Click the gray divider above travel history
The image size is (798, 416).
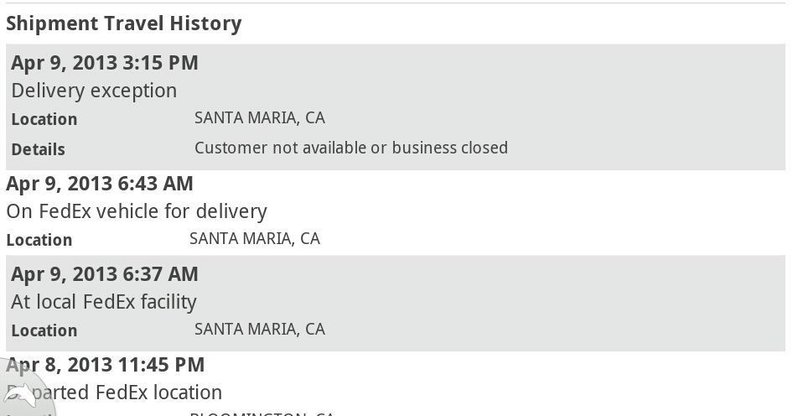[x=395, y=3]
